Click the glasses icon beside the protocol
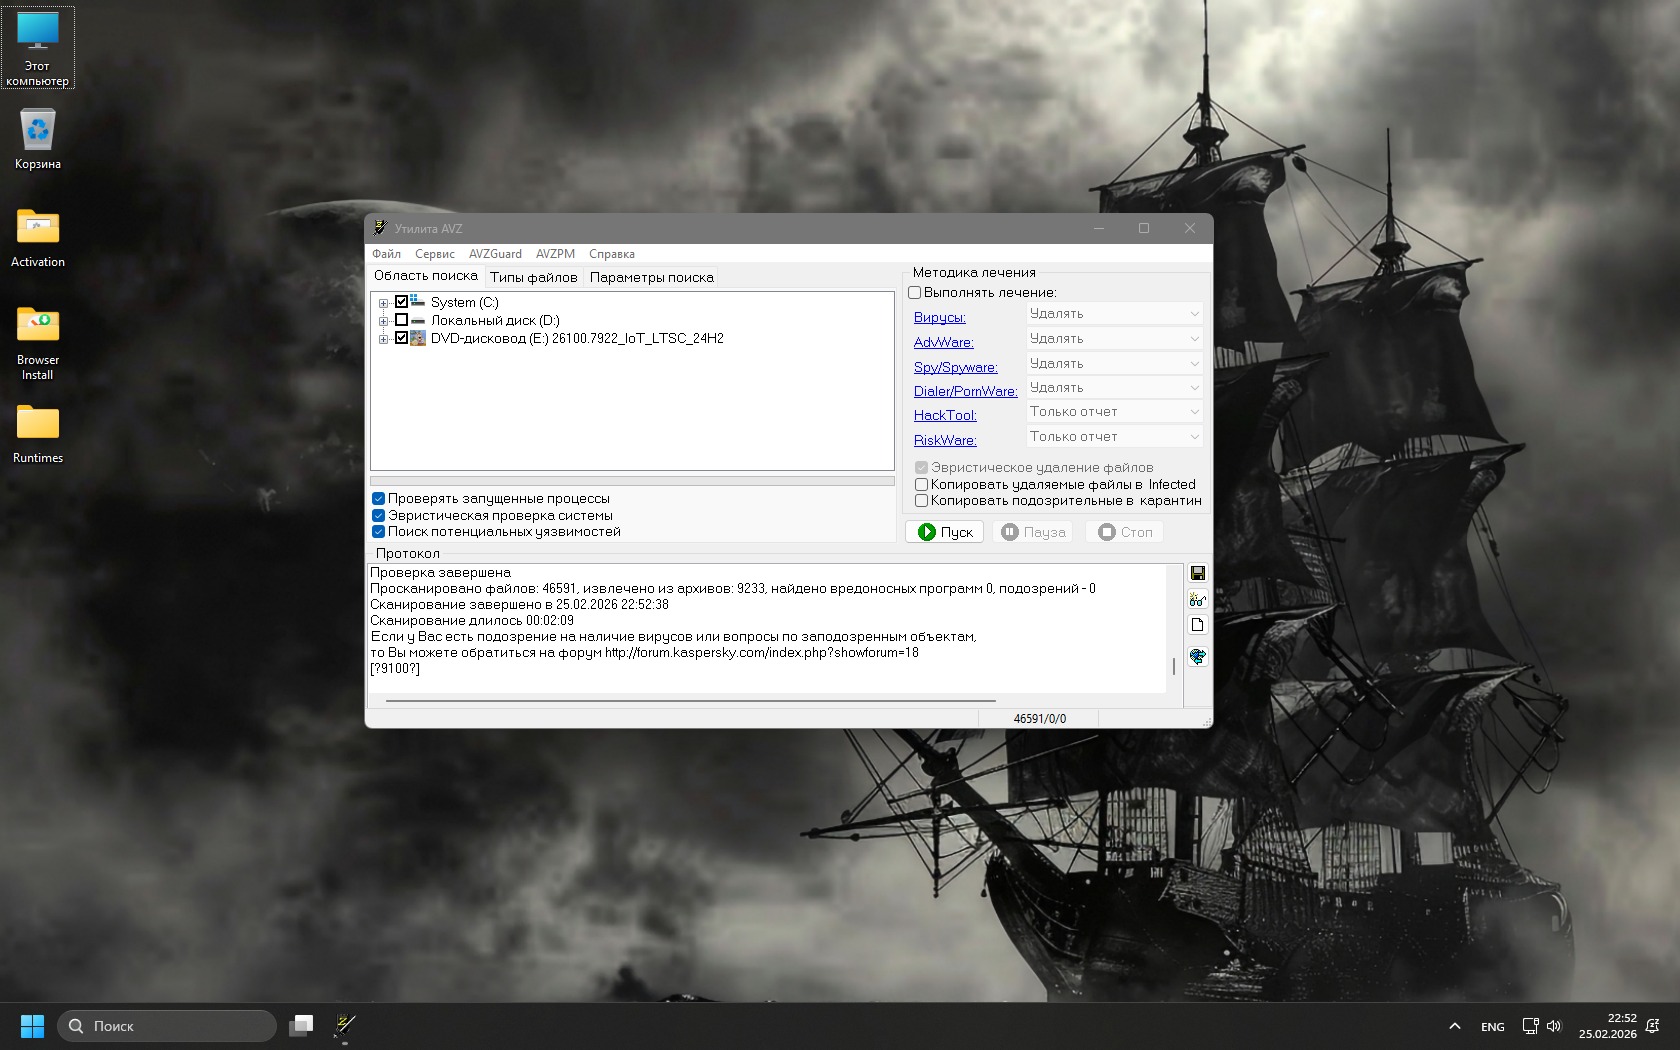1680x1050 pixels. pyautogui.click(x=1197, y=599)
